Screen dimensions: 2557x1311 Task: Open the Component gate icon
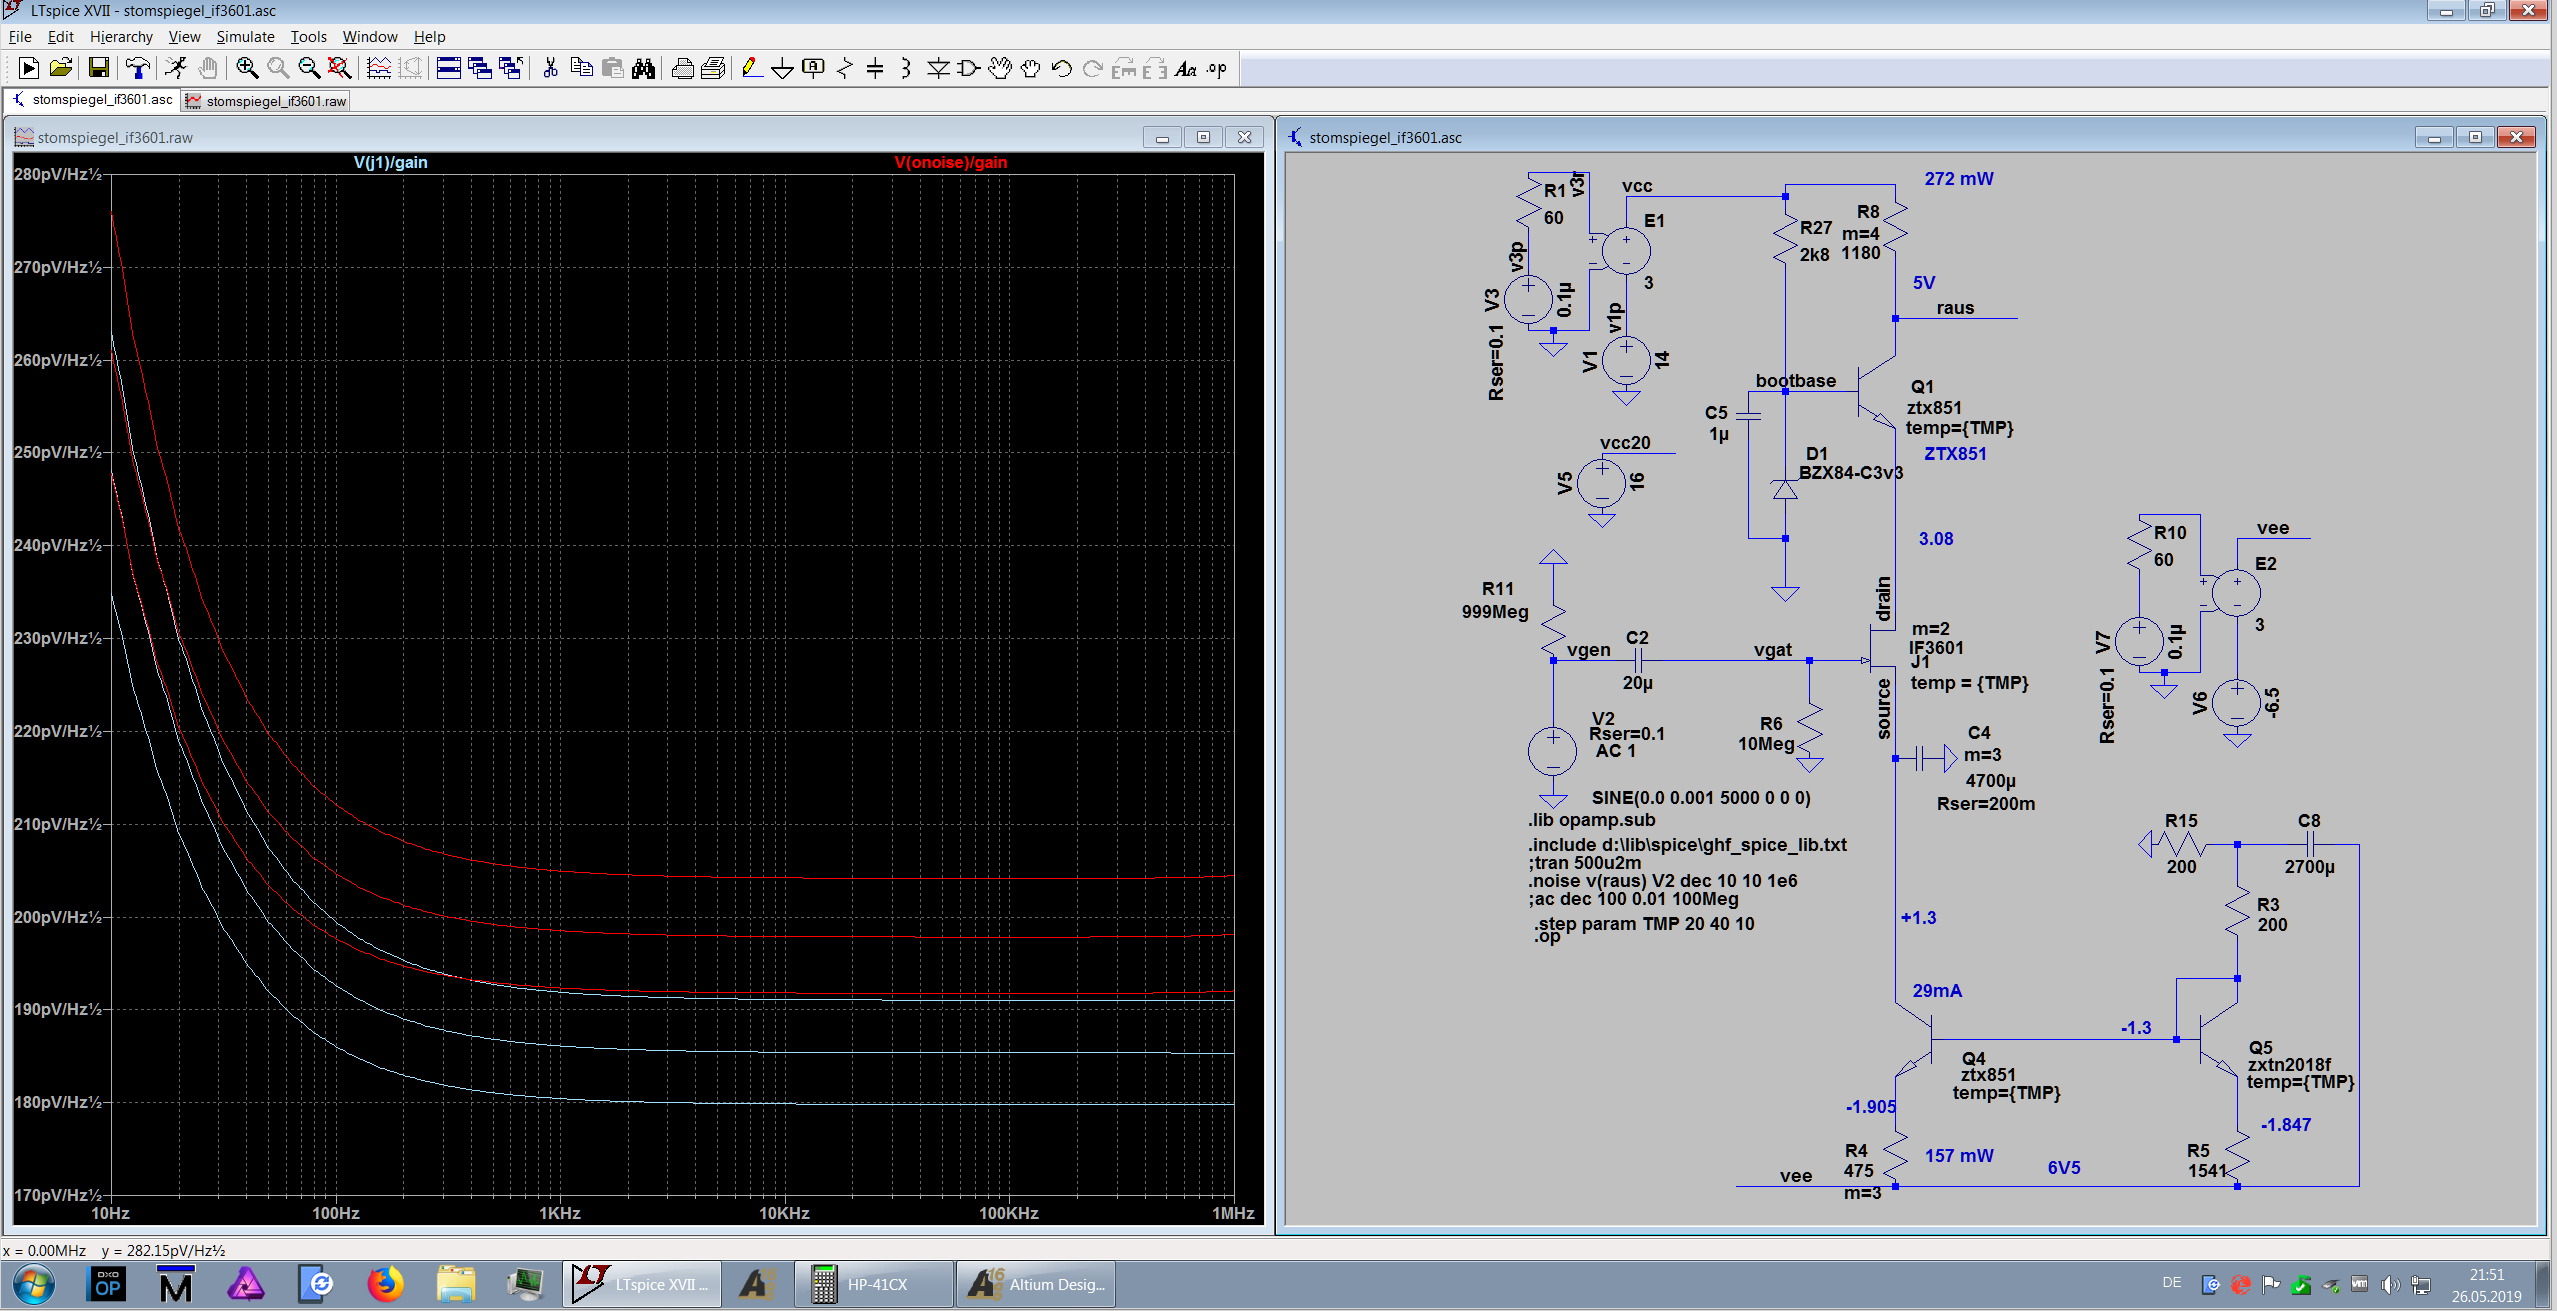[968, 68]
